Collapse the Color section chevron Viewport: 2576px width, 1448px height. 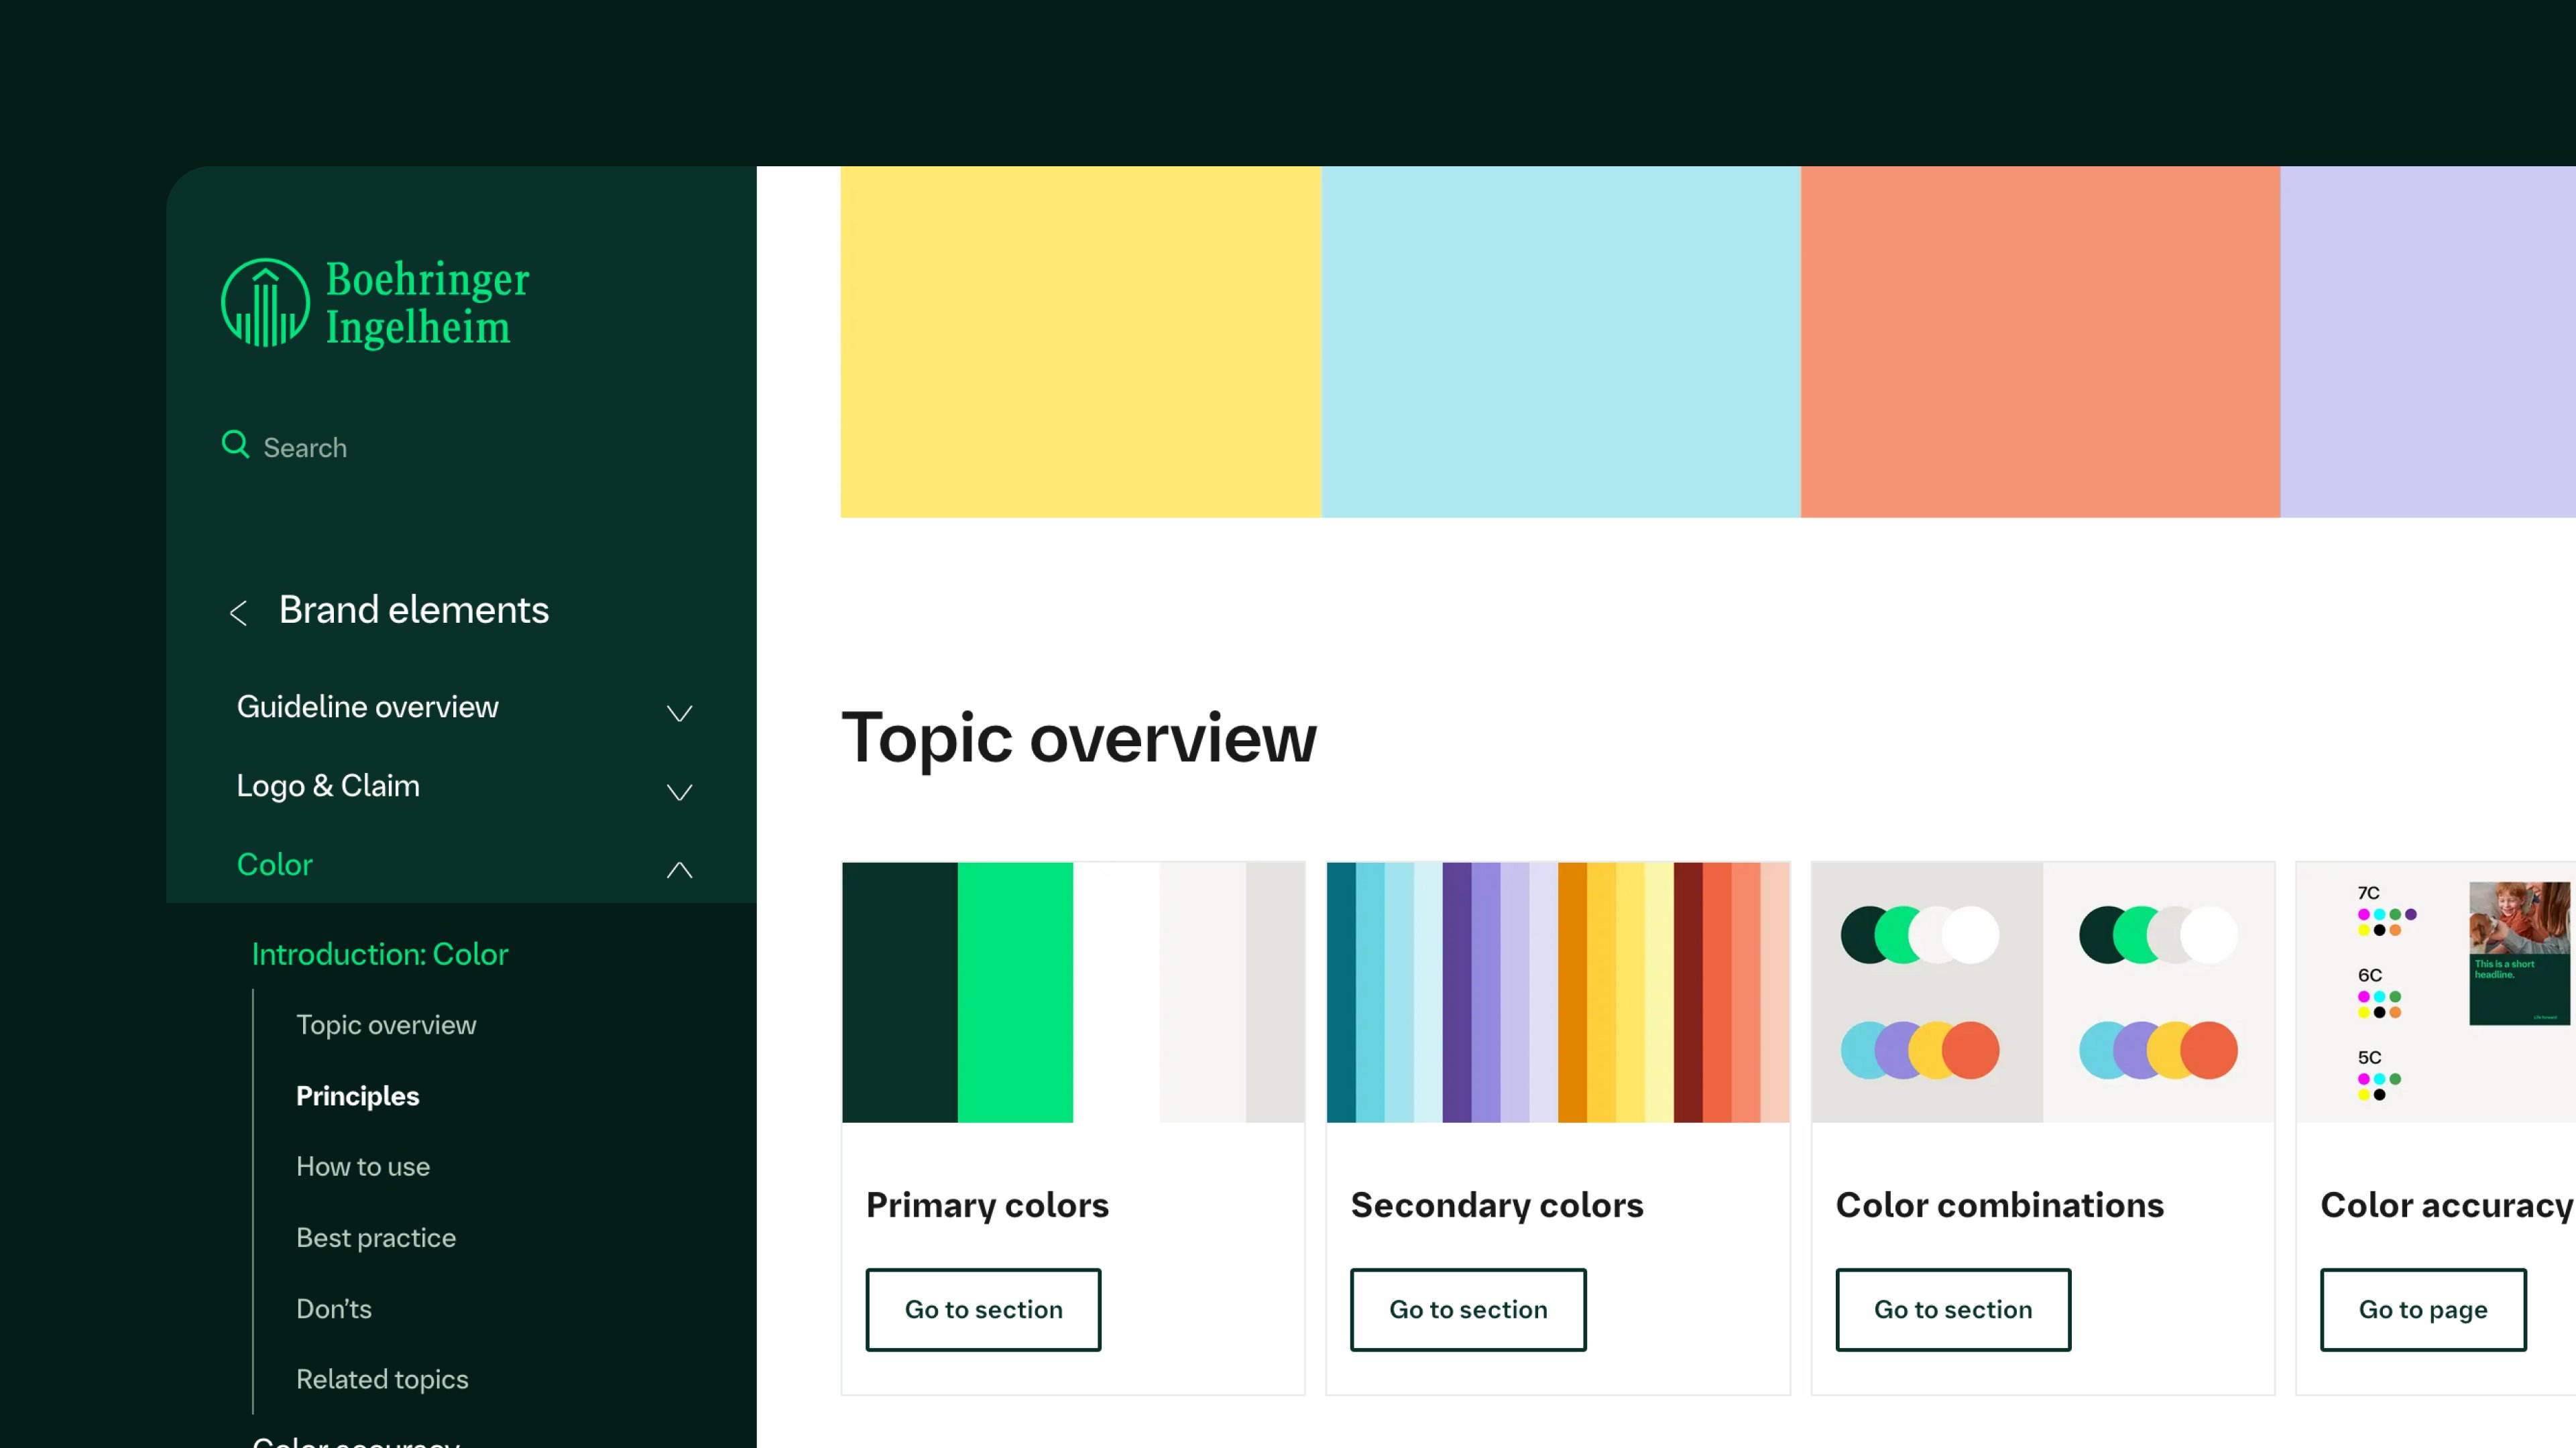tap(679, 869)
